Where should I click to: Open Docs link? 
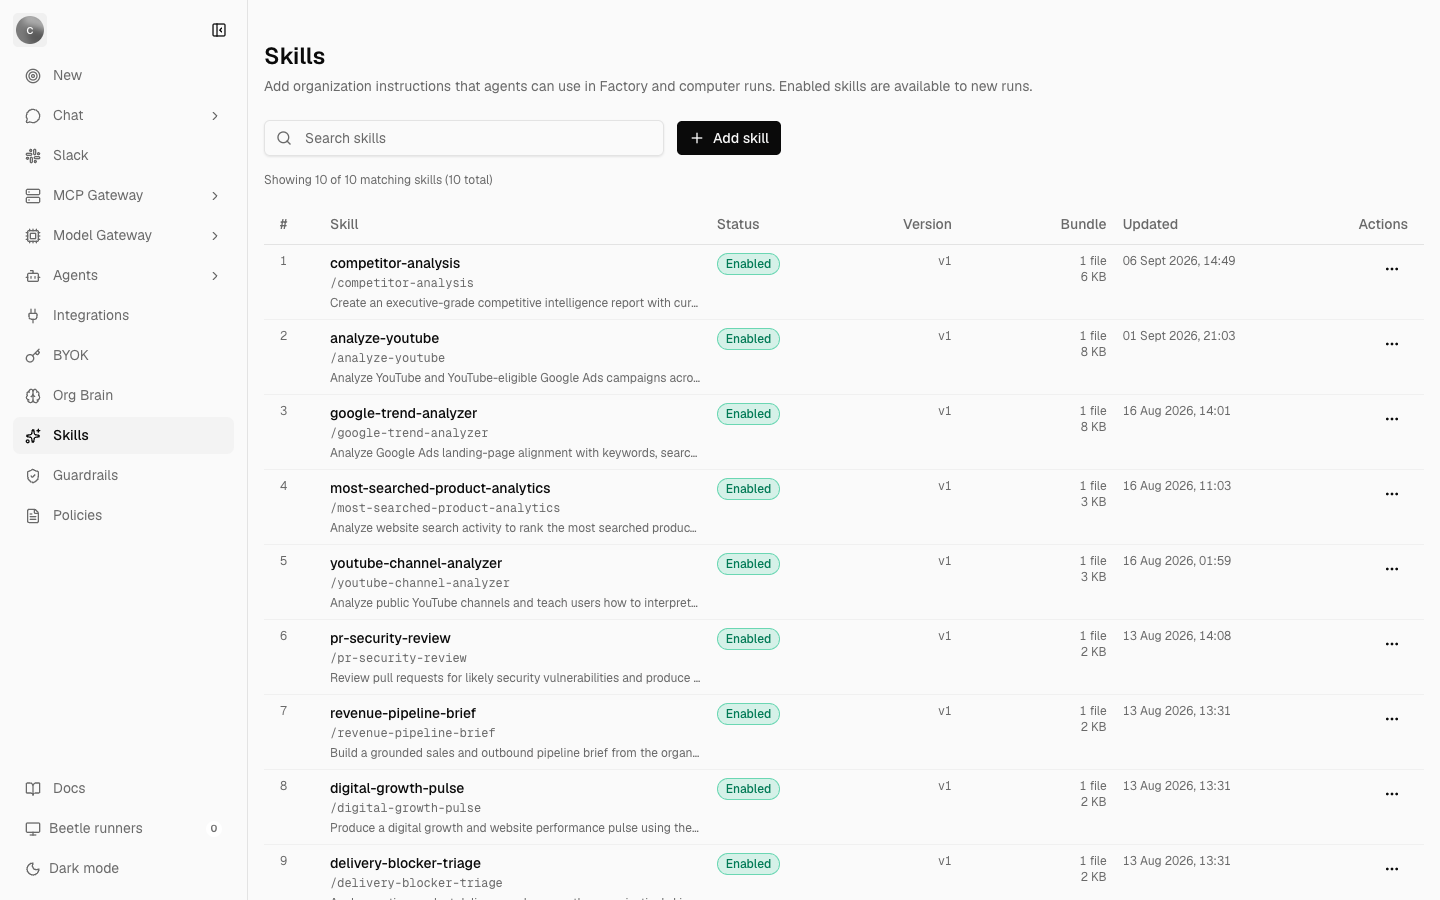pos(123,789)
